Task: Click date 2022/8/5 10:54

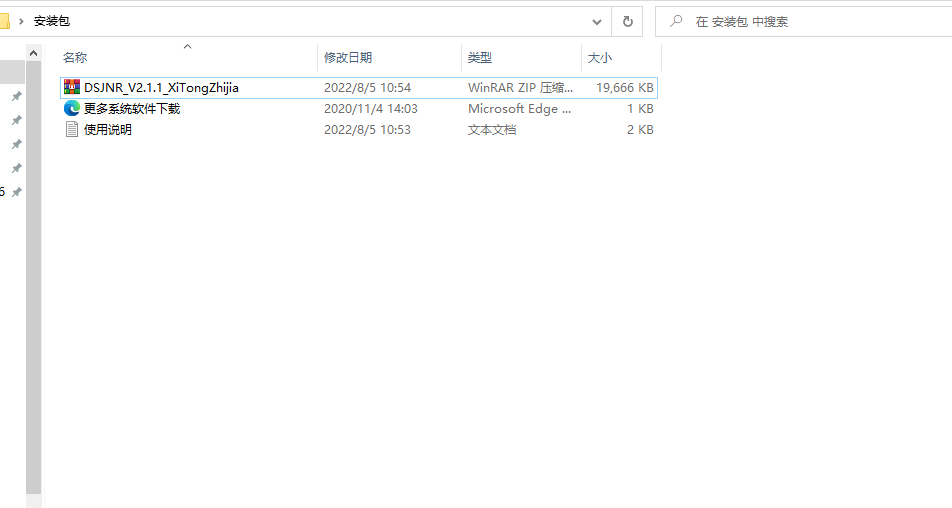Action: [x=367, y=87]
